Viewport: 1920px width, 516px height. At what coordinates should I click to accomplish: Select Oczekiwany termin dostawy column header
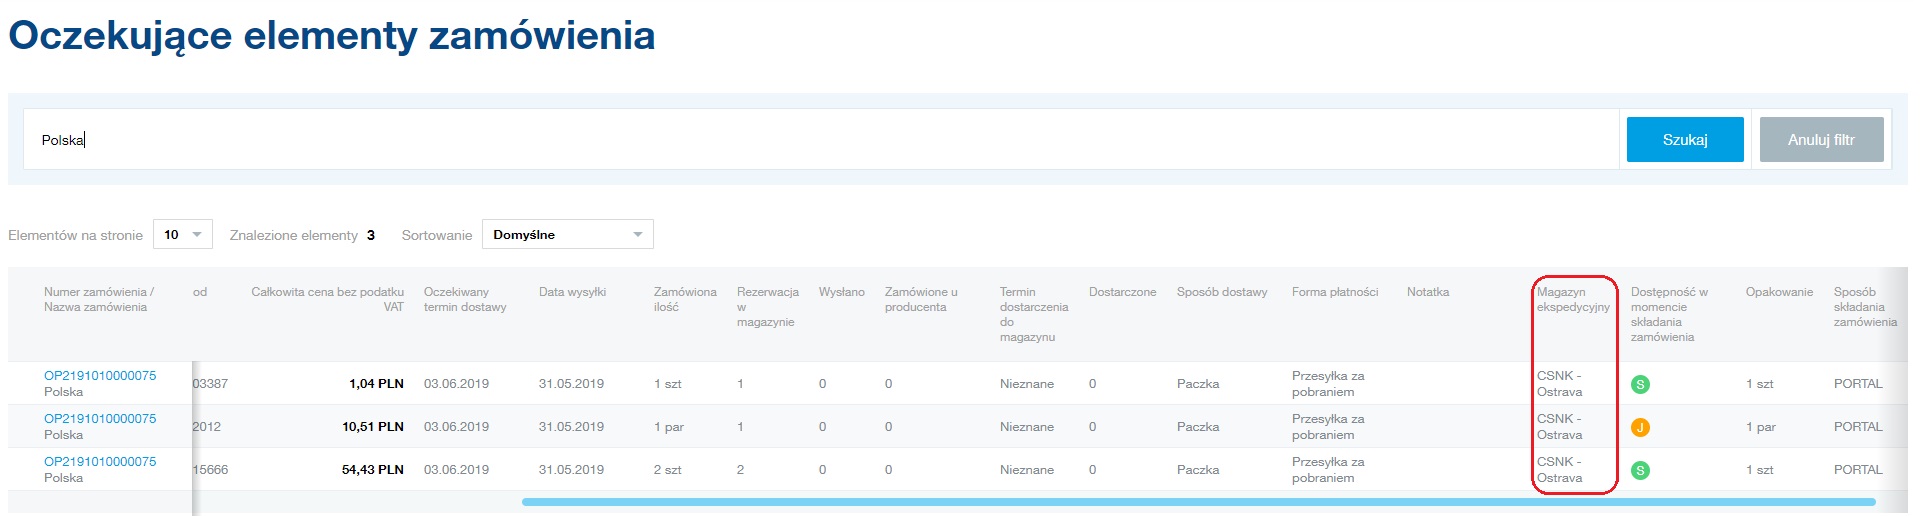(465, 299)
